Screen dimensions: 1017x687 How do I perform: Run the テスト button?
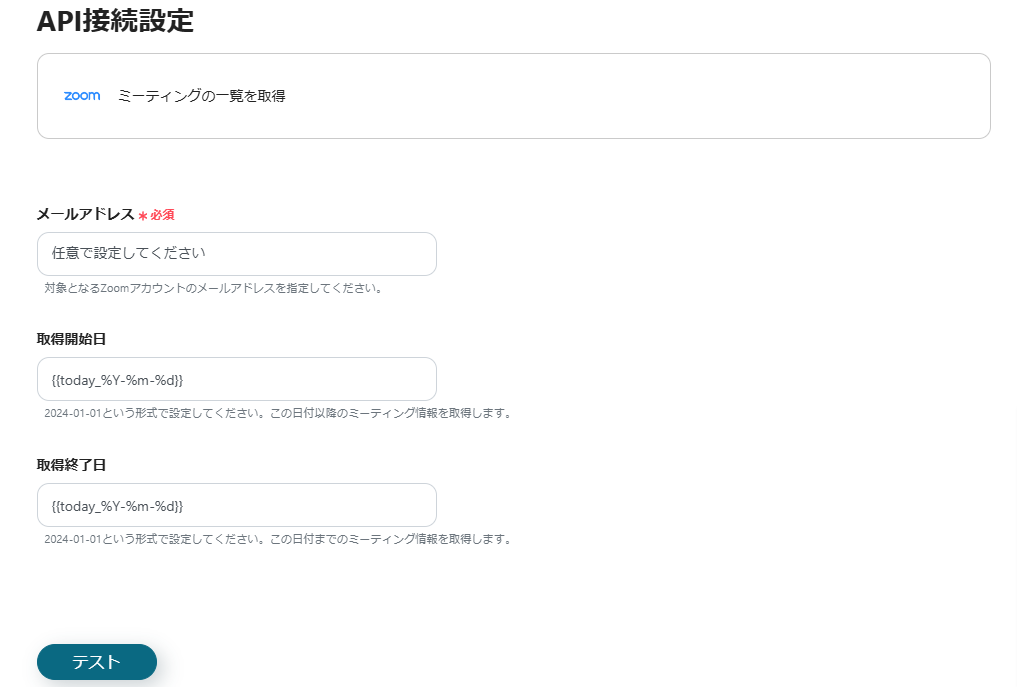tap(97, 662)
